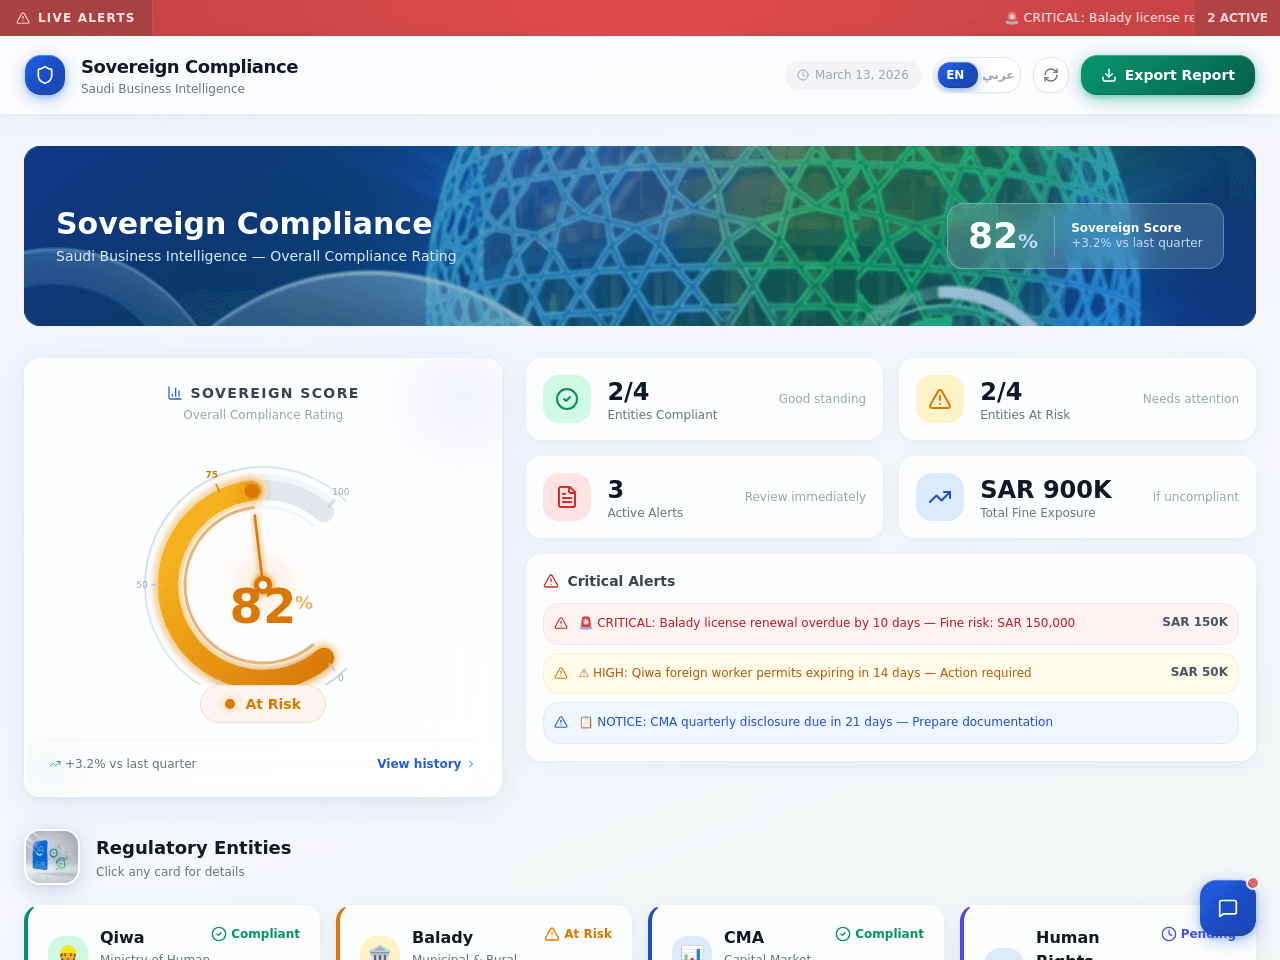Click the clock icon beside March 13, 2026
Image resolution: width=1280 pixels, height=960 pixels.
803,75
